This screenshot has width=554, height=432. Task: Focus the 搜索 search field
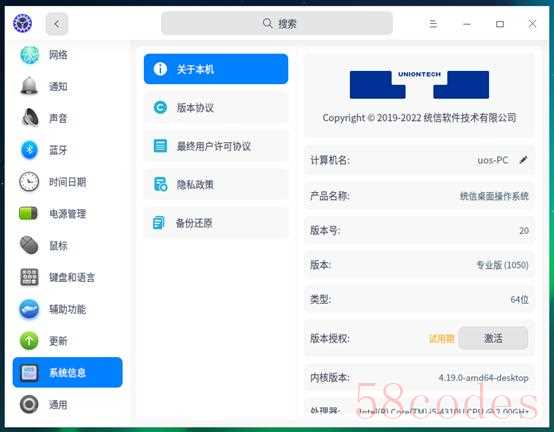pyautogui.click(x=277, y=23)
